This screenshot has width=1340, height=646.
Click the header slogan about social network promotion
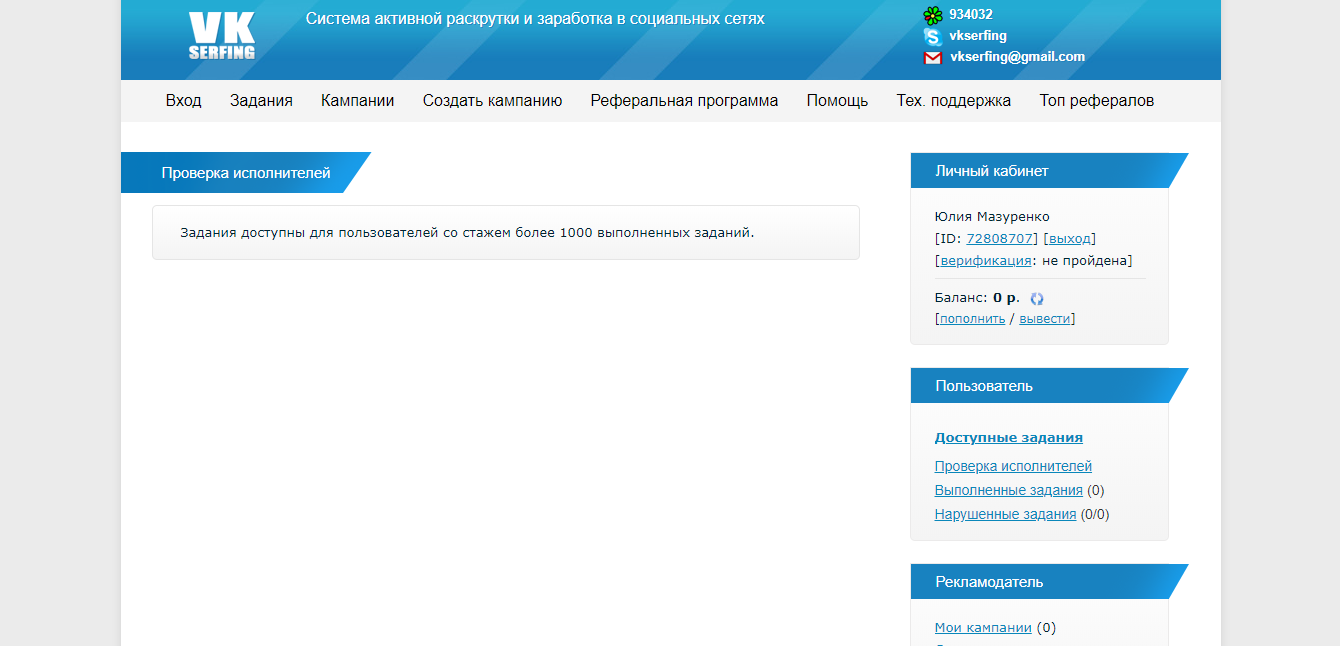click(535, 19)
